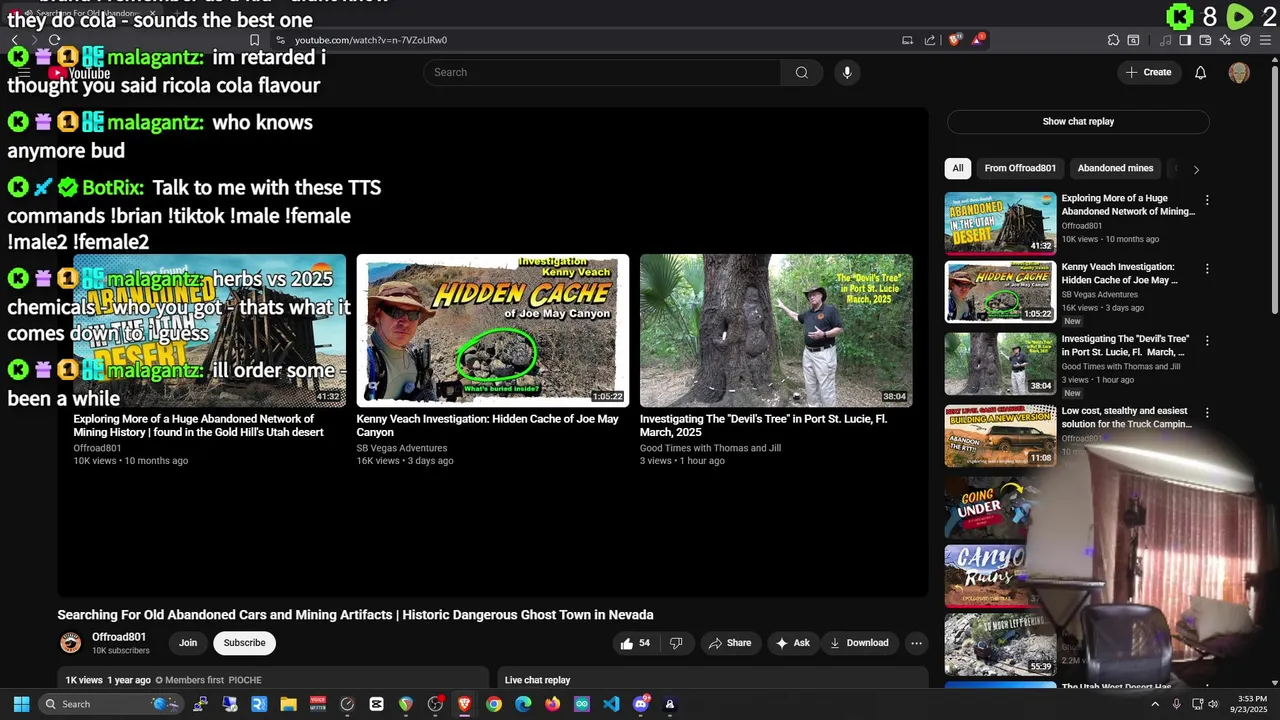The width and height of the screenshot is (1280, 720).
Task: Open YouTube notifications bell
Action: (1201, 72)
